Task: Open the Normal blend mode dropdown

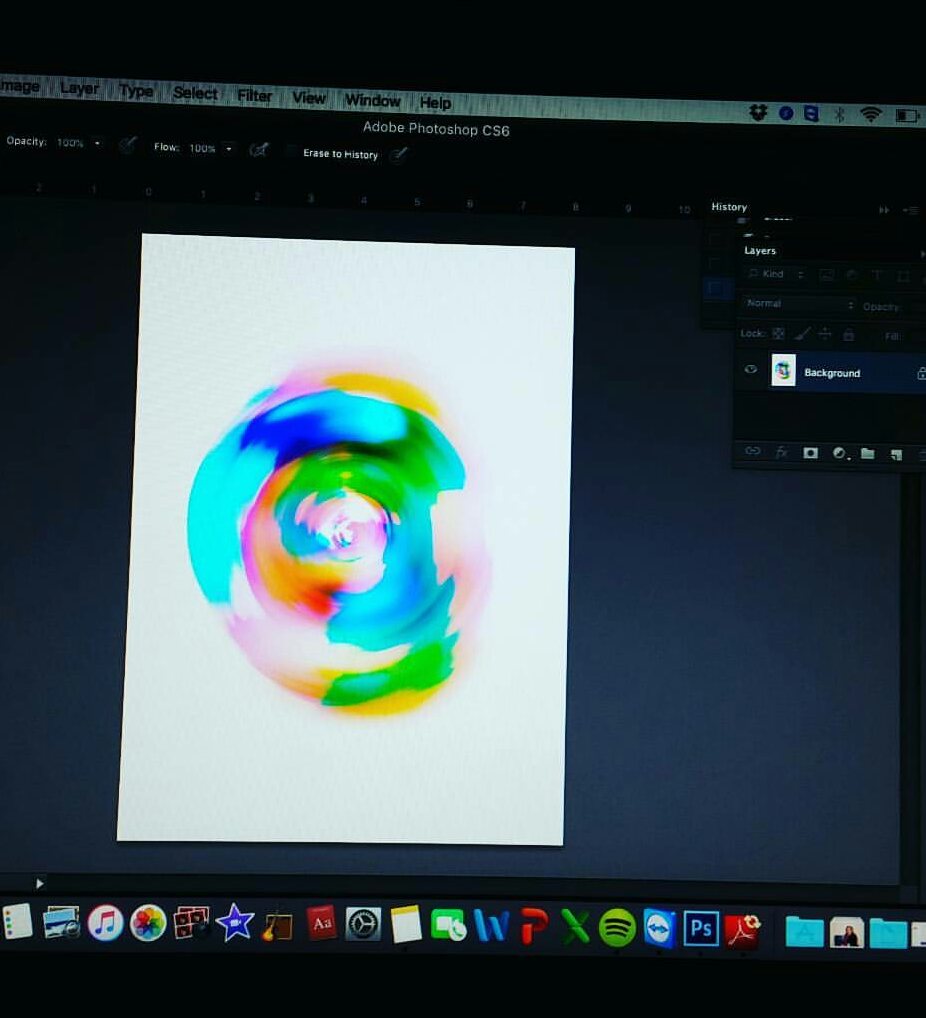Action: click(x=799, y=304)
